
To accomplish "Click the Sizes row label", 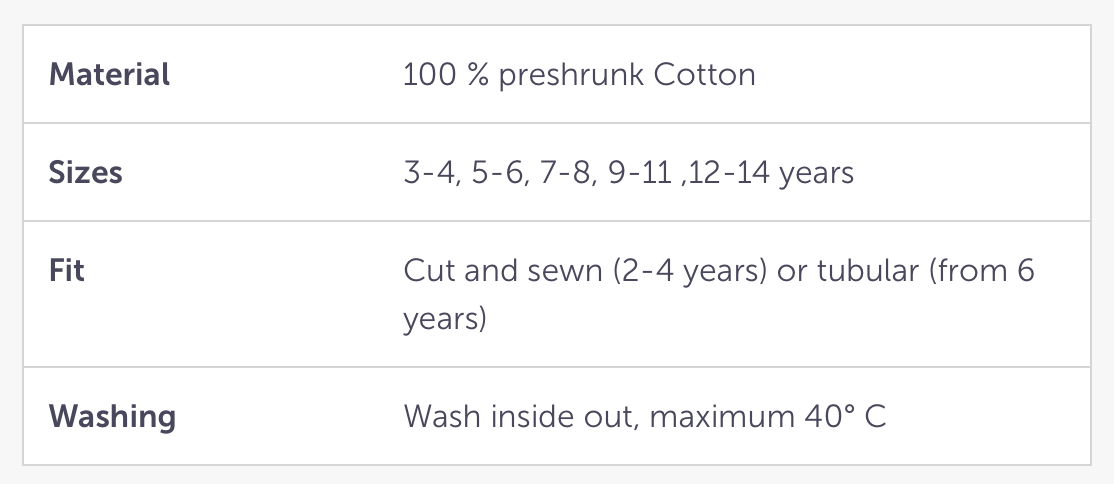I will click(x=85, y=173).
